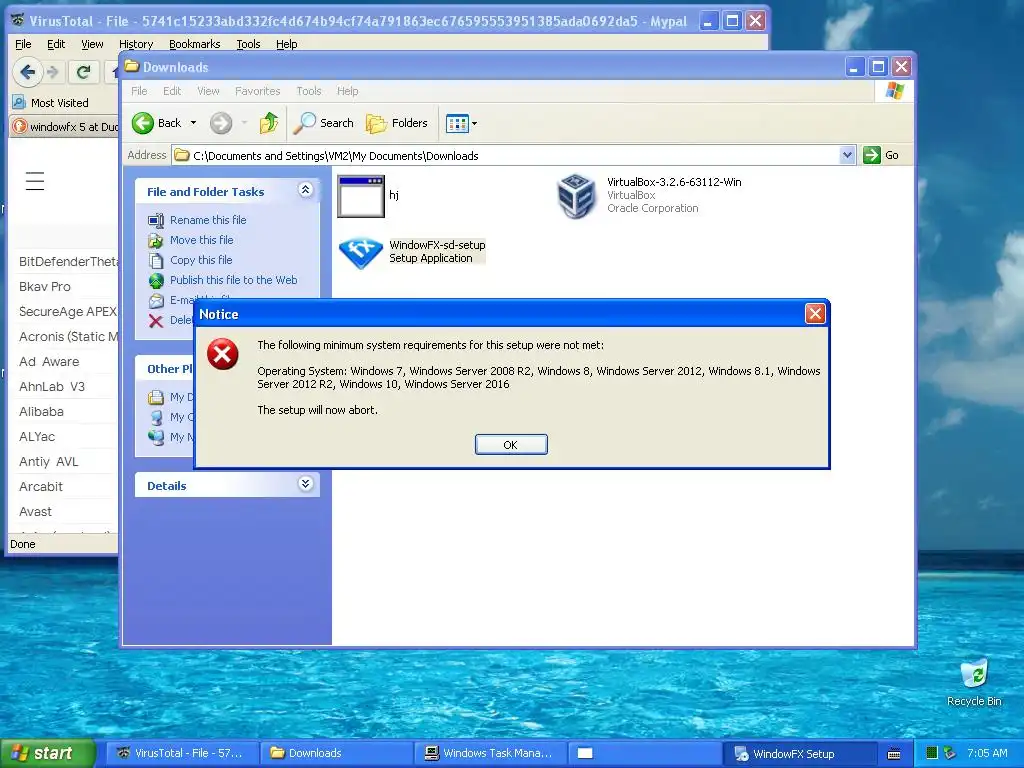Close the Notice error dialog
Screen dimensions: 1024x768
coord(814,314)
